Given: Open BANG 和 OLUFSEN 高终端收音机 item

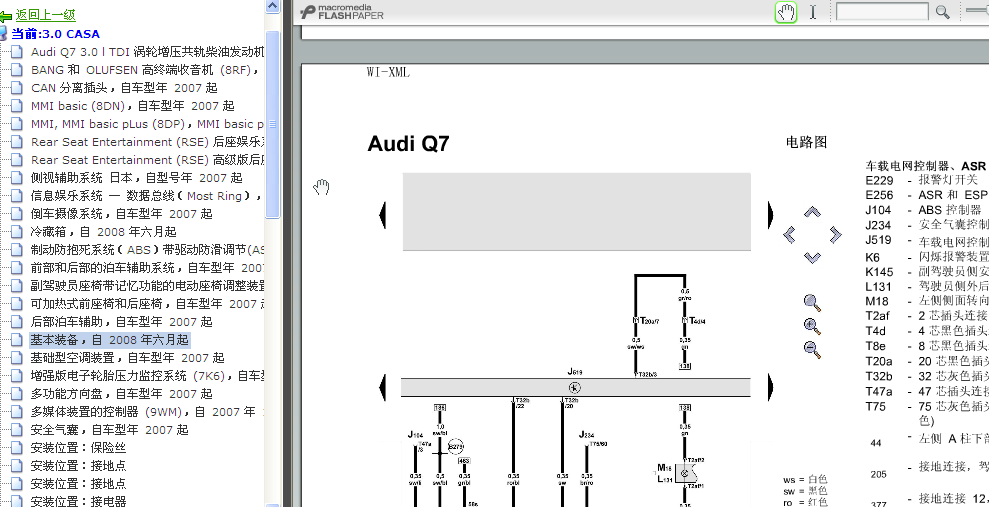Looking at the screenshot, I should click(145, 70).
